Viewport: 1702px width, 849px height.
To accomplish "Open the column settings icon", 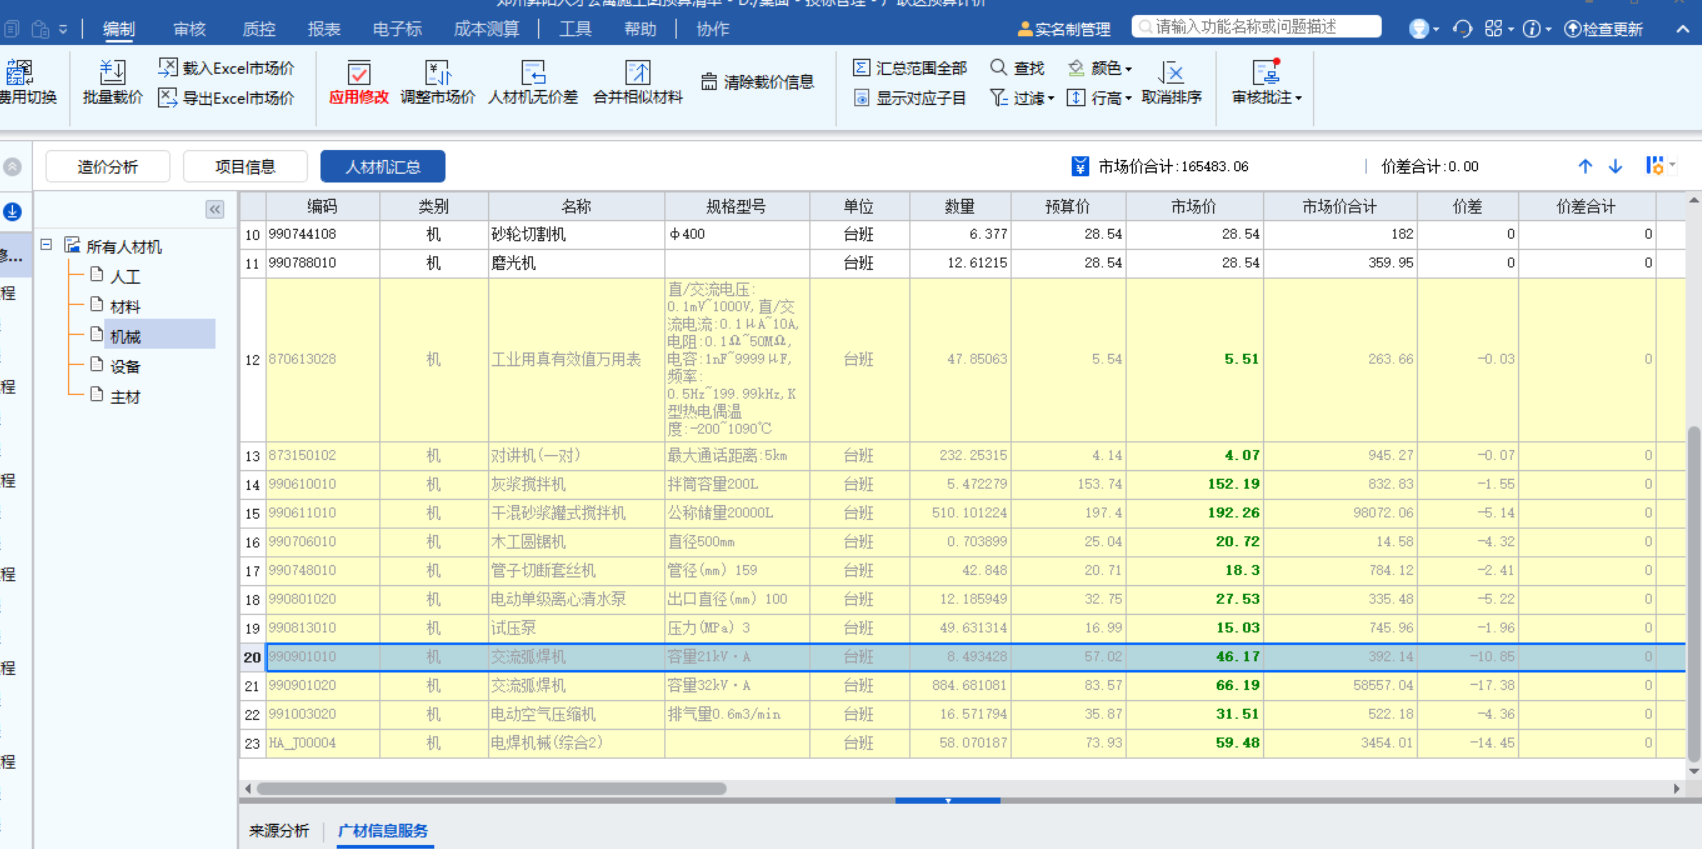I will 1656,166.
